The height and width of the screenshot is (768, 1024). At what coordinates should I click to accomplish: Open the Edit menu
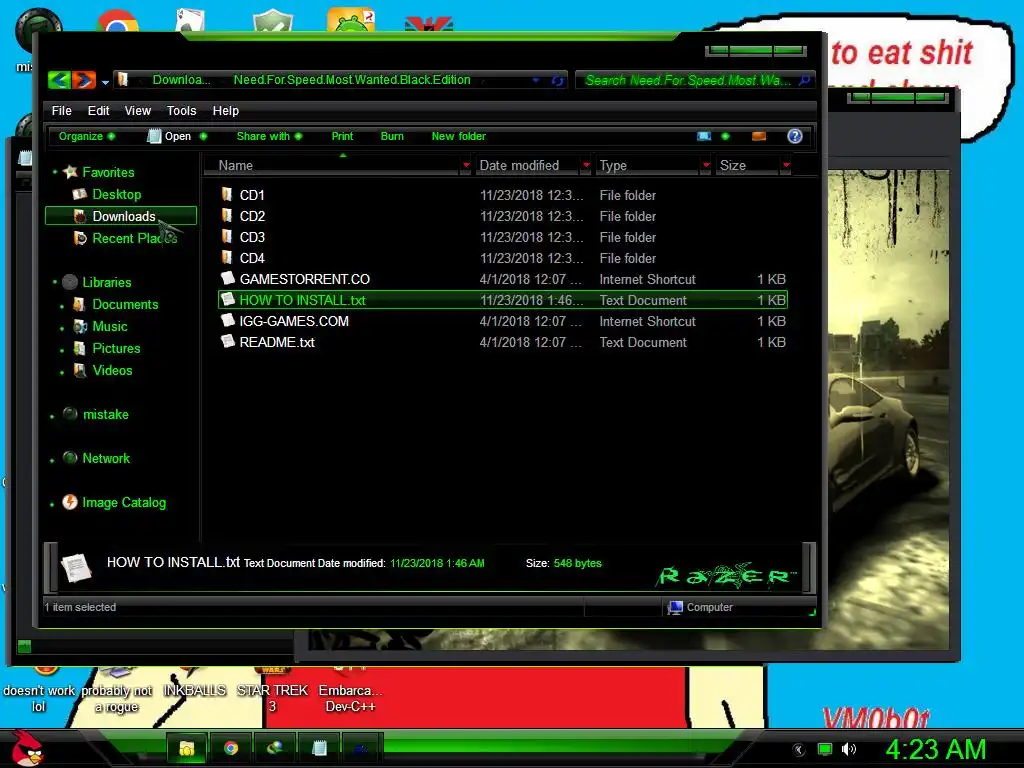click(x=99, y=110)
